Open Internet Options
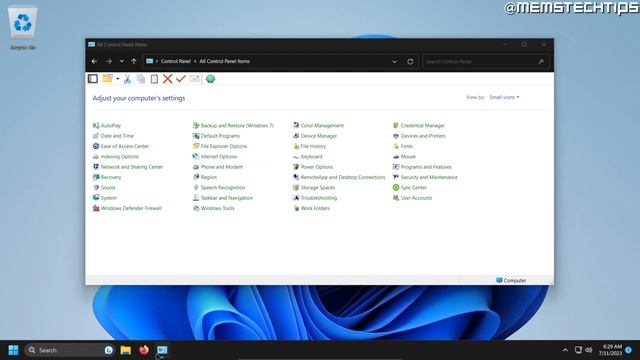 pos(214,157)
